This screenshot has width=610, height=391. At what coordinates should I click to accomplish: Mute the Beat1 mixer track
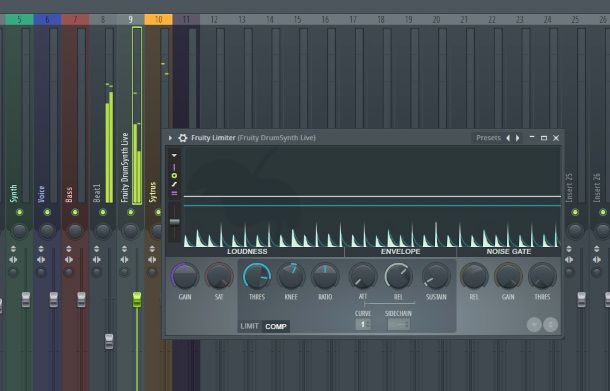[x=103, y=212]
